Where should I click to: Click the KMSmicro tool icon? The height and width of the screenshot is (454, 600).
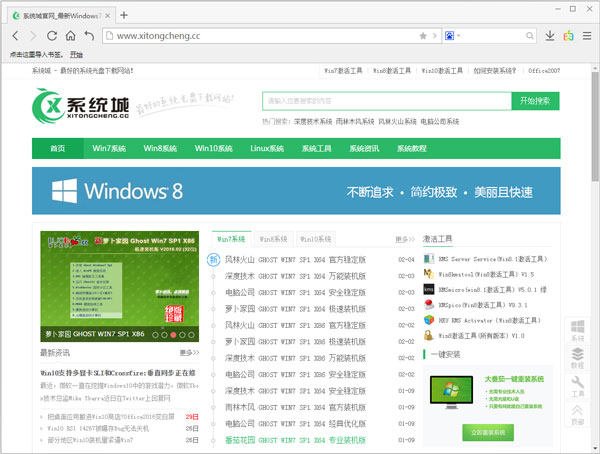[x=429, y=289]
